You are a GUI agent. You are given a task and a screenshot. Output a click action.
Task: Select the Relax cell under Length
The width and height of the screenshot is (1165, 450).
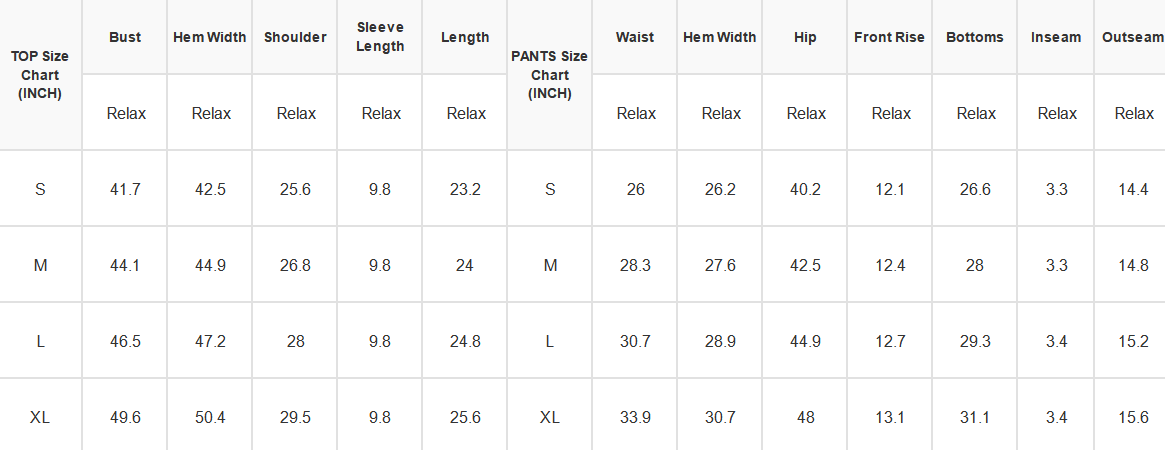click(x=465, y=114)
